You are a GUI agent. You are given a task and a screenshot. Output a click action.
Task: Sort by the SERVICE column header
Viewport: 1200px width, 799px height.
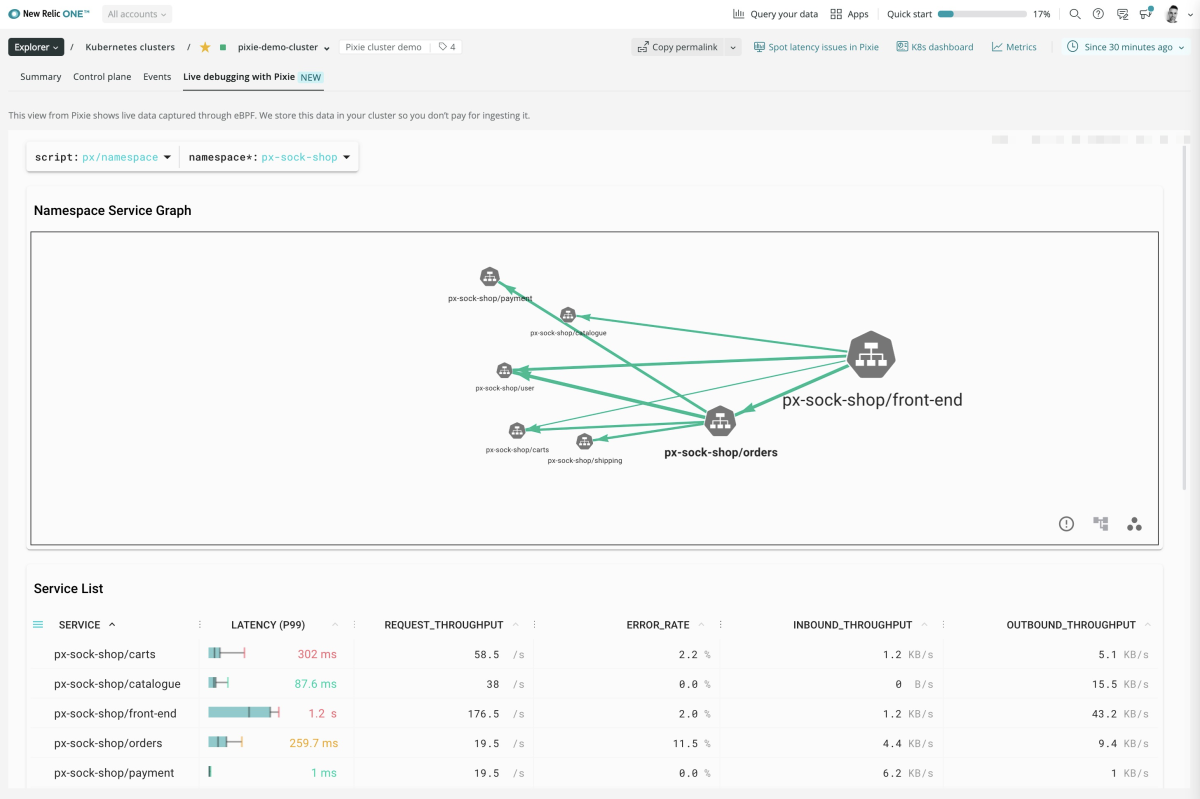click(80, 625)
